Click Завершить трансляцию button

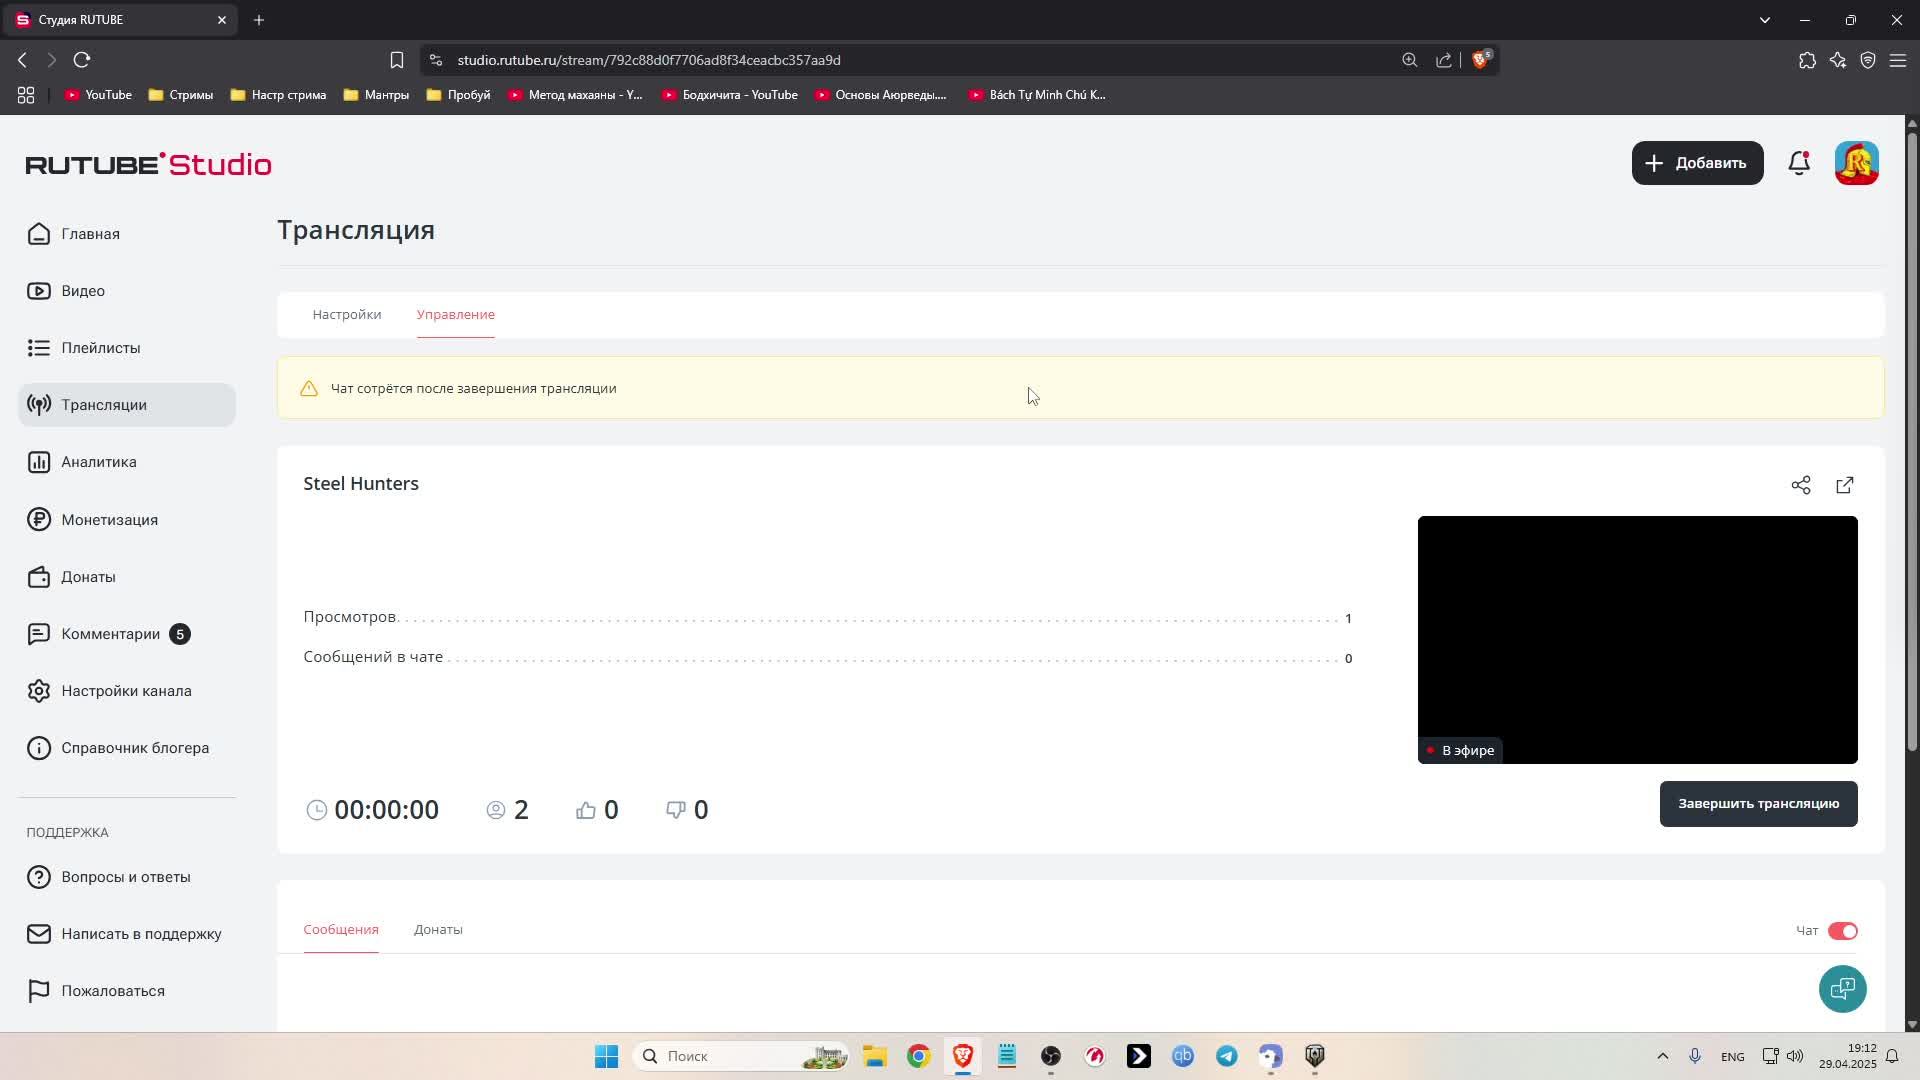pos(1757,804)
